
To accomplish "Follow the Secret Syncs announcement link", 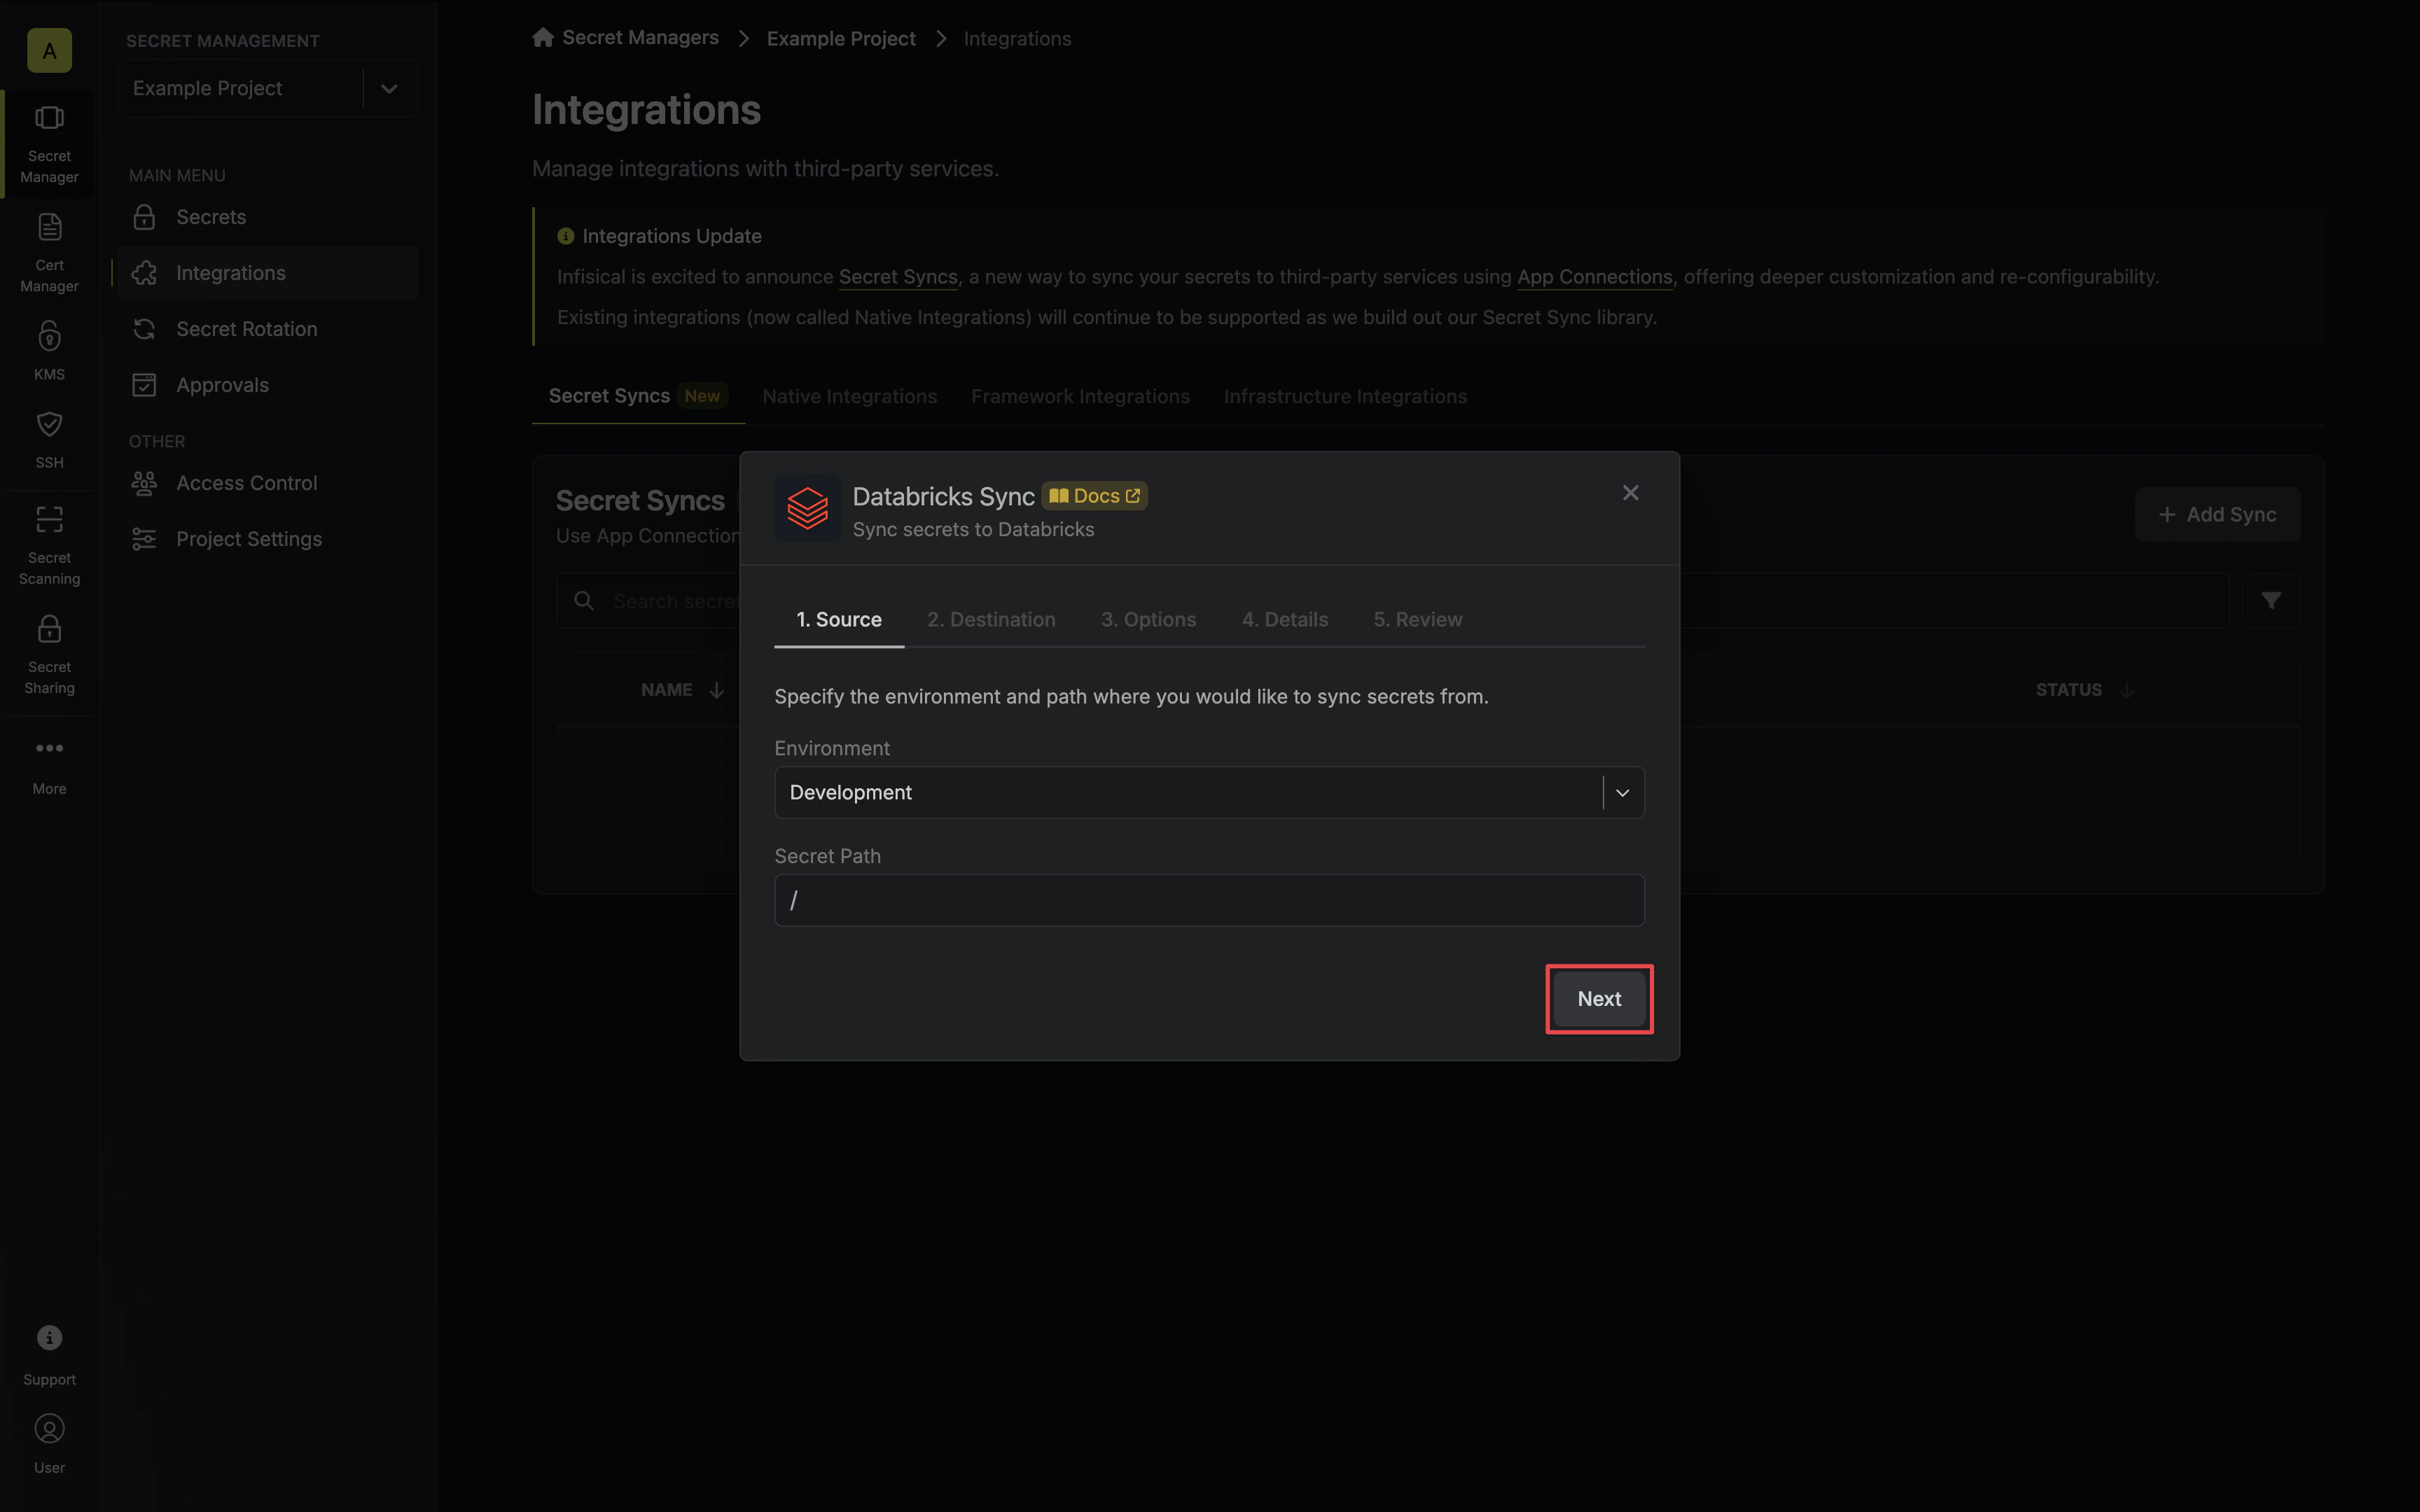I will point(897,277).
